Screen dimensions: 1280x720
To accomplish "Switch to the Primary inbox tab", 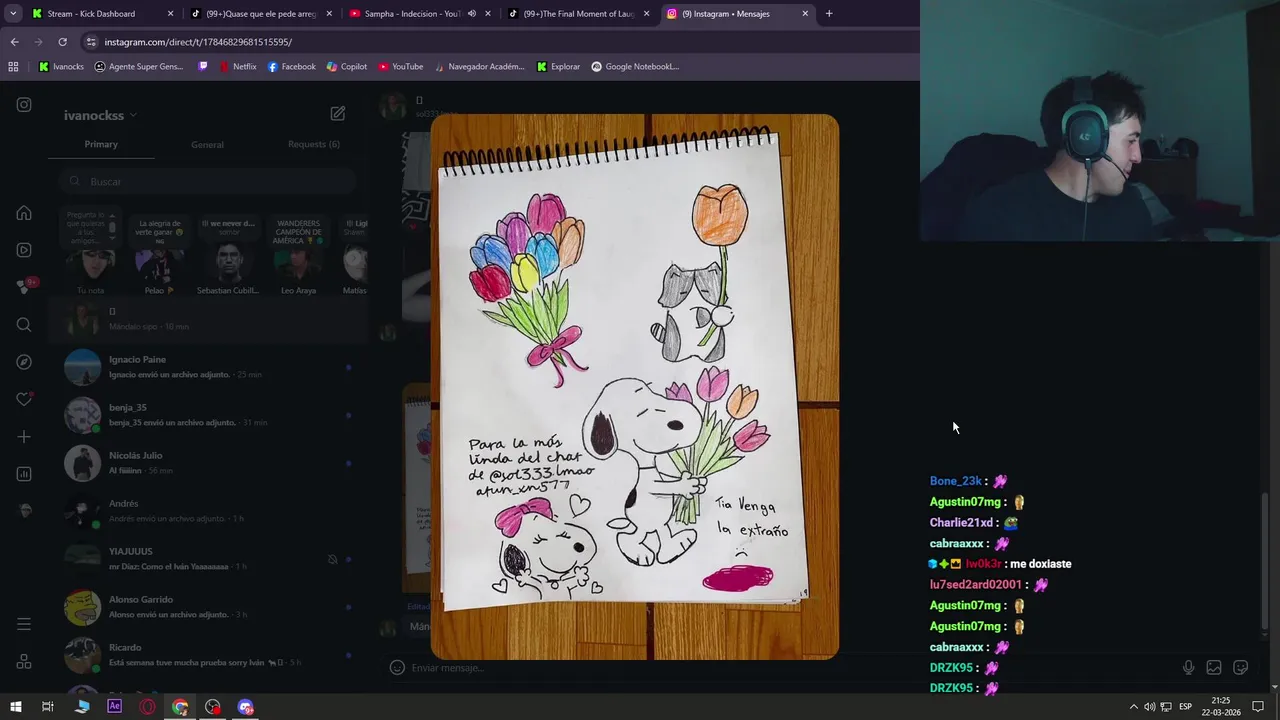I will click(101, 144).
